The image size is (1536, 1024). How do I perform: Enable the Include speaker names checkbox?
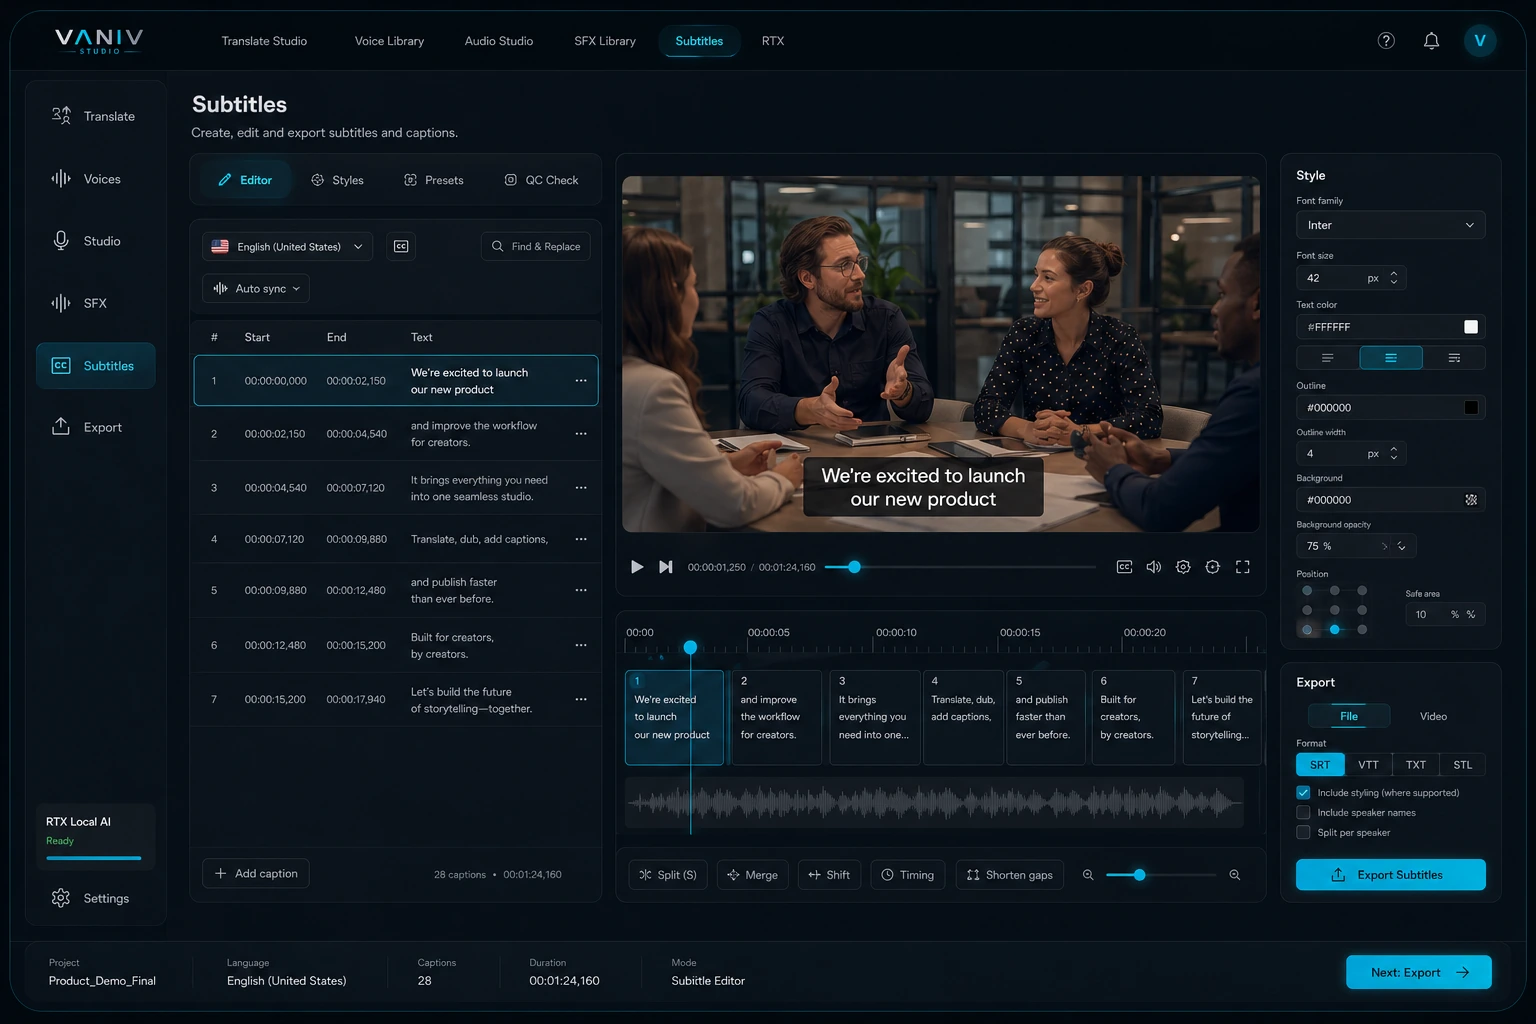[x=1303, y=812]
